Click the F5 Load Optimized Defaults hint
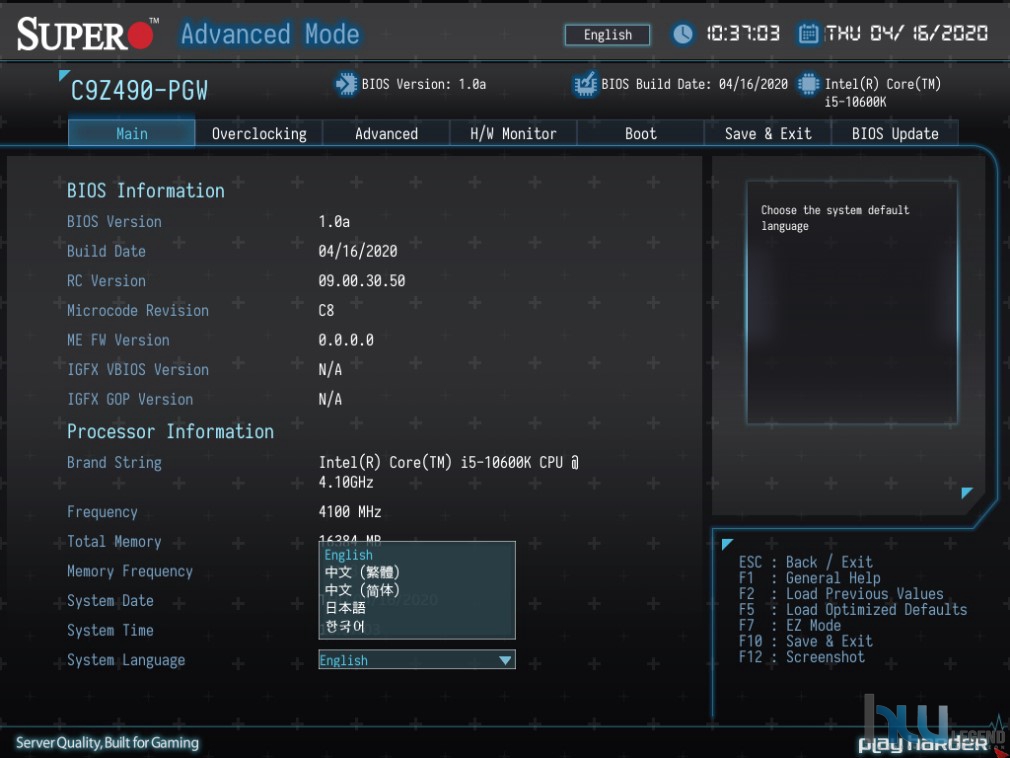 pyautogui.click(x=853, y=609)
